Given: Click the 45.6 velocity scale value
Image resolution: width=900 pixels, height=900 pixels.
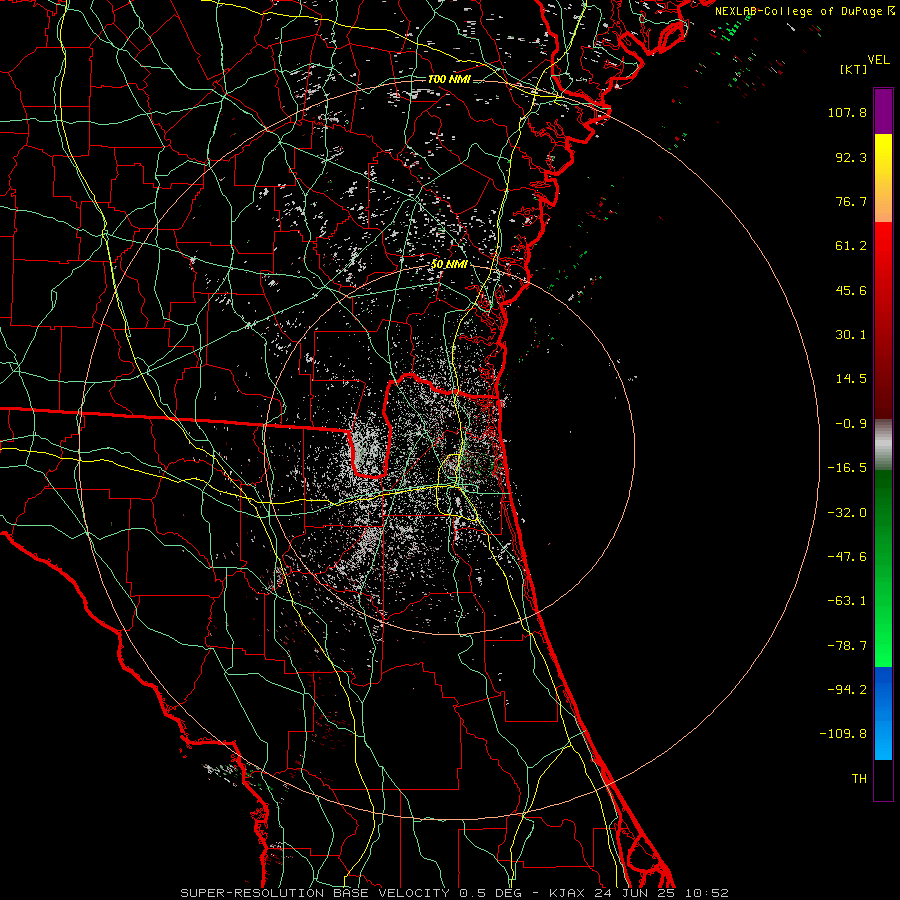Looking at the screenshot, I should coord(851,290).
